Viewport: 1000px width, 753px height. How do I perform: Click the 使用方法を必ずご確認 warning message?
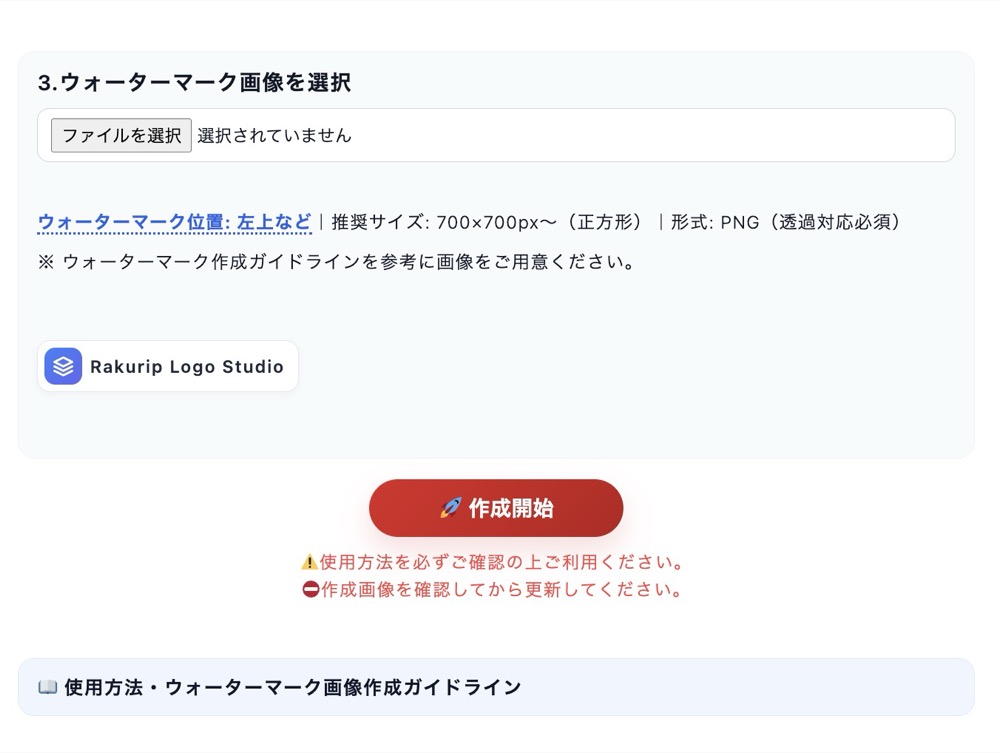point(502,562)
